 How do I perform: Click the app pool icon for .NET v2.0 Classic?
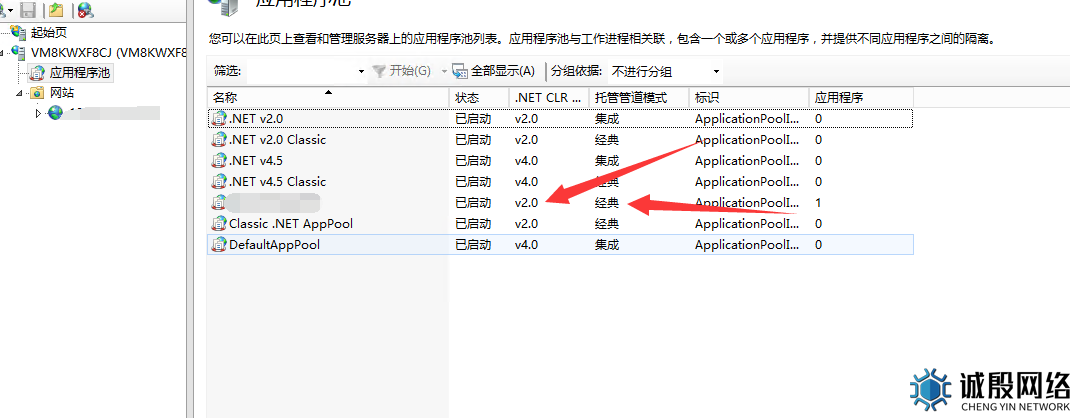(x=219, y=139)
